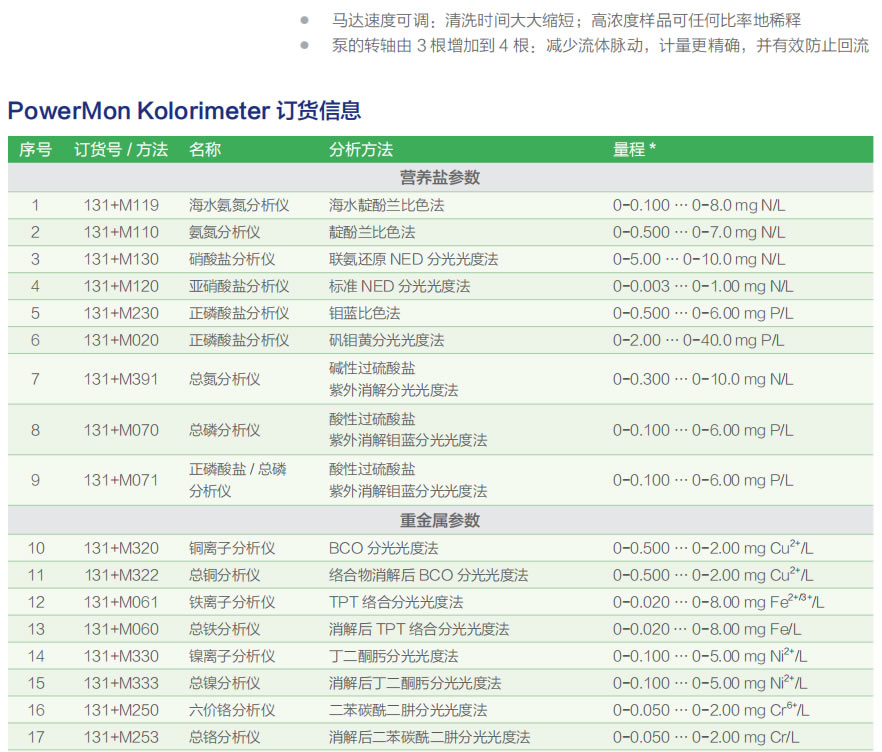Viewport: 882px width, 752px height.
Task: Select the method "钒钼黄分光光度法"
Action: pyautogui.click(x=386, y=340)
